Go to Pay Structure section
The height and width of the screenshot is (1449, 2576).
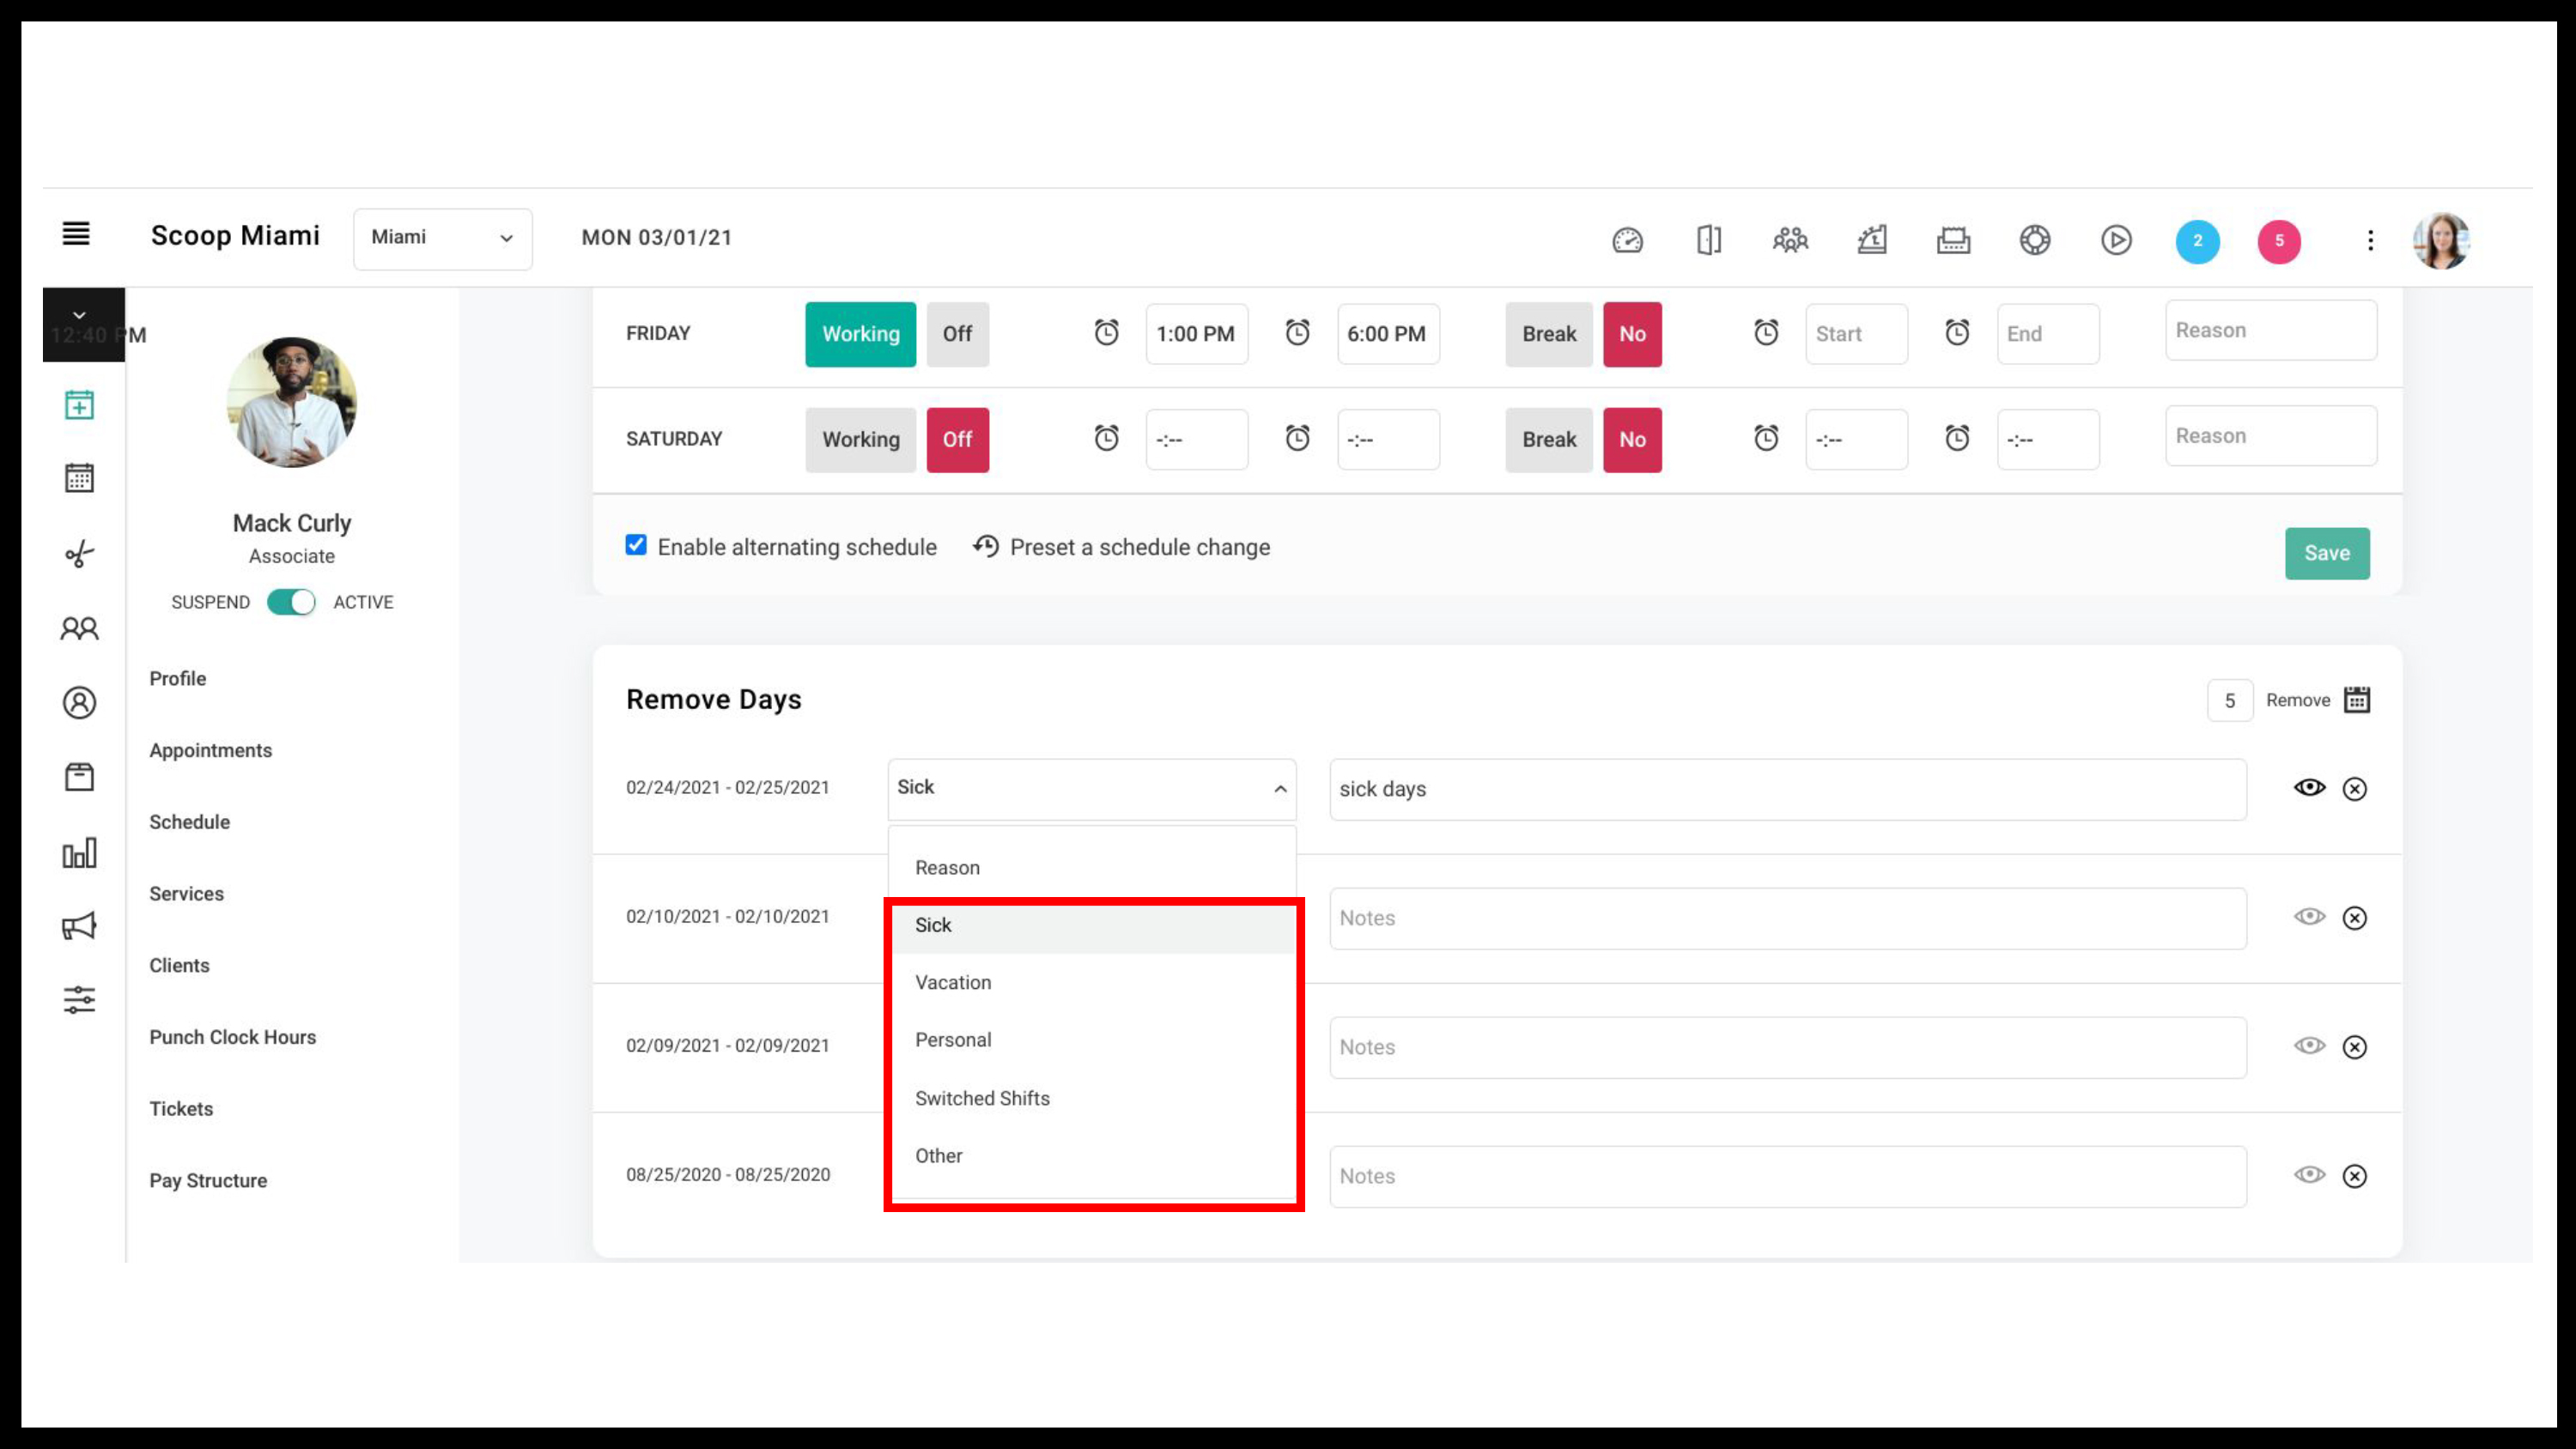click(208, 1181)
